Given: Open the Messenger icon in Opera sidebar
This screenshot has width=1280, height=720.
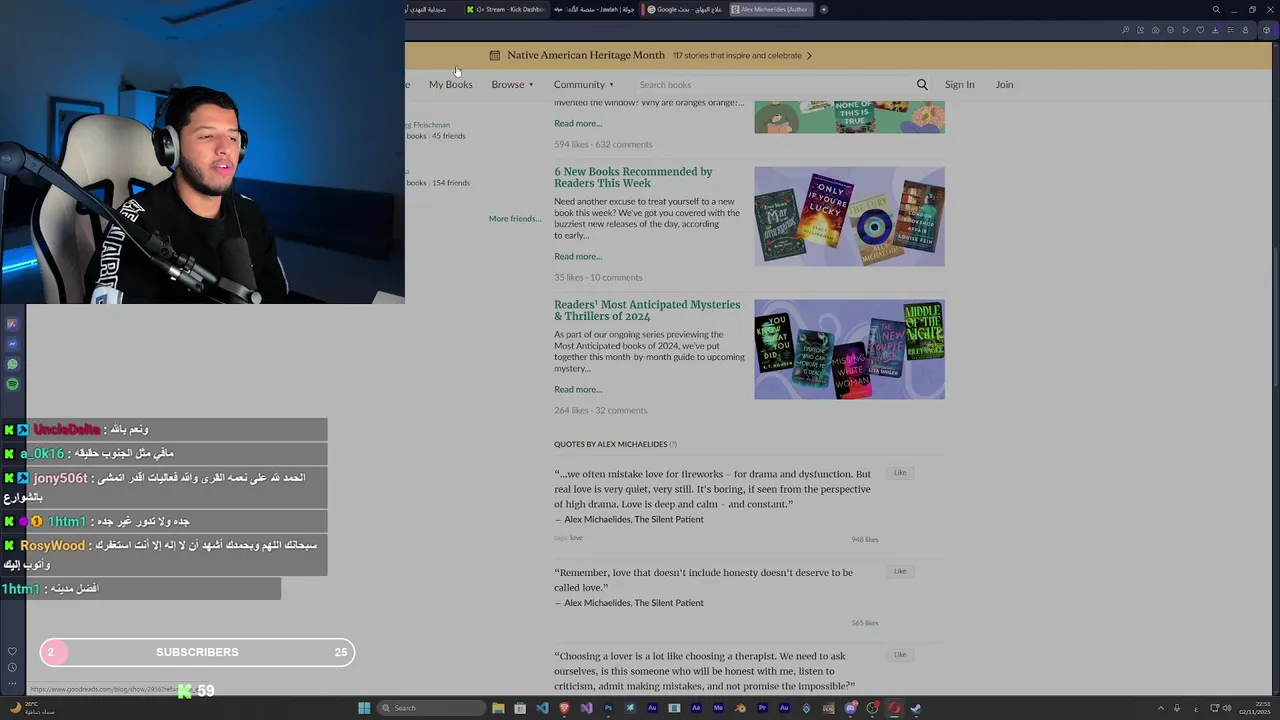Looking at the screenshot, I should point(12,344).
